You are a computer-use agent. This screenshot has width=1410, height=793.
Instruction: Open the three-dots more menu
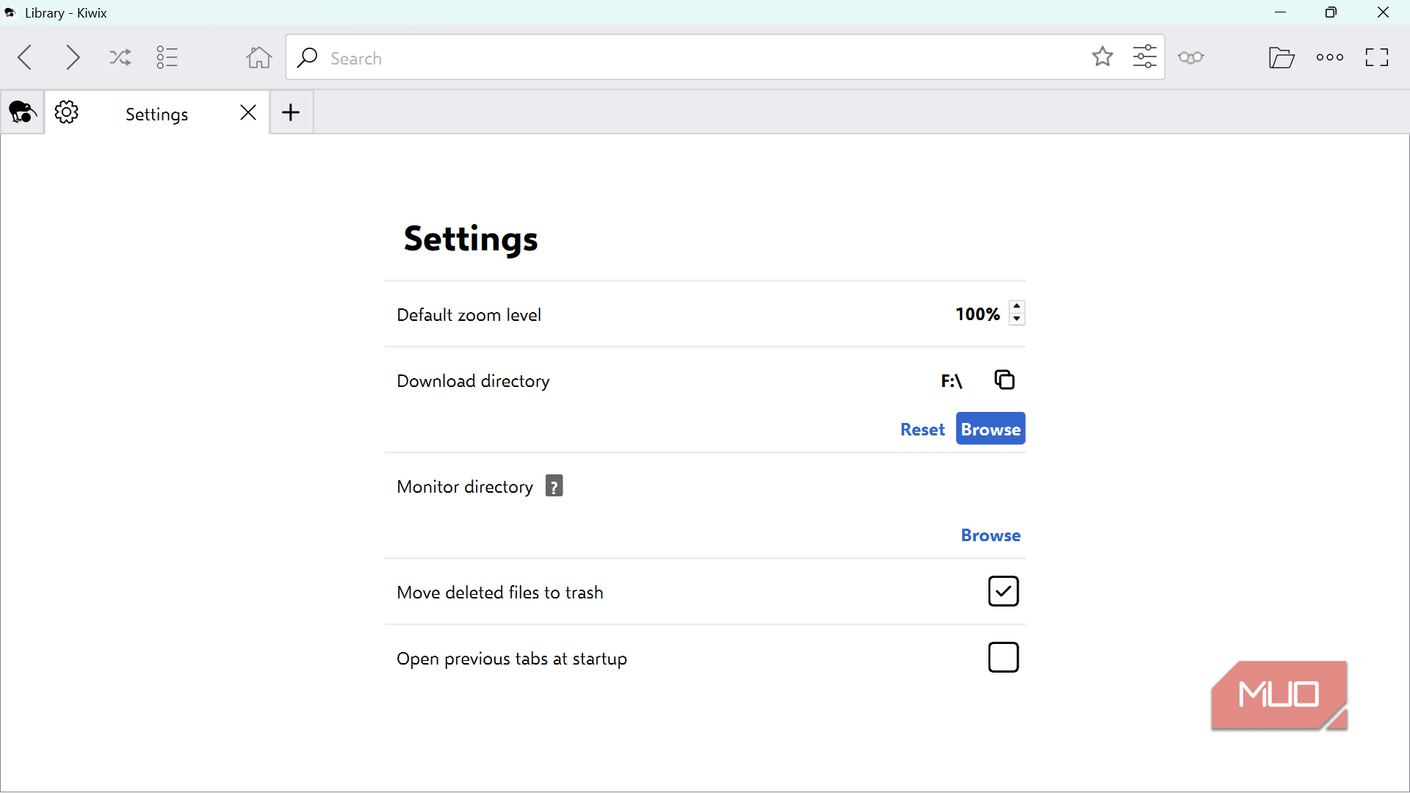click(x=1330, y=58)
